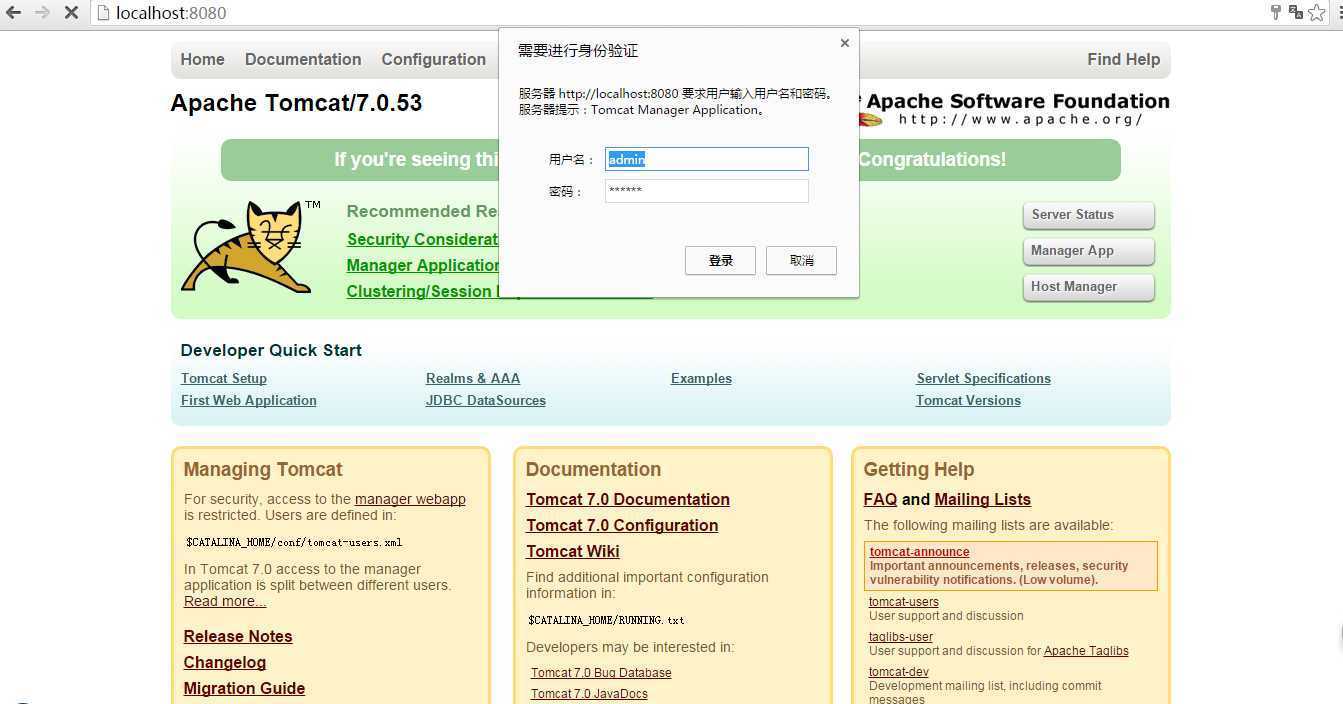1343x704 pixels.
Task: Click the Manager App button
Action: 1088,251
